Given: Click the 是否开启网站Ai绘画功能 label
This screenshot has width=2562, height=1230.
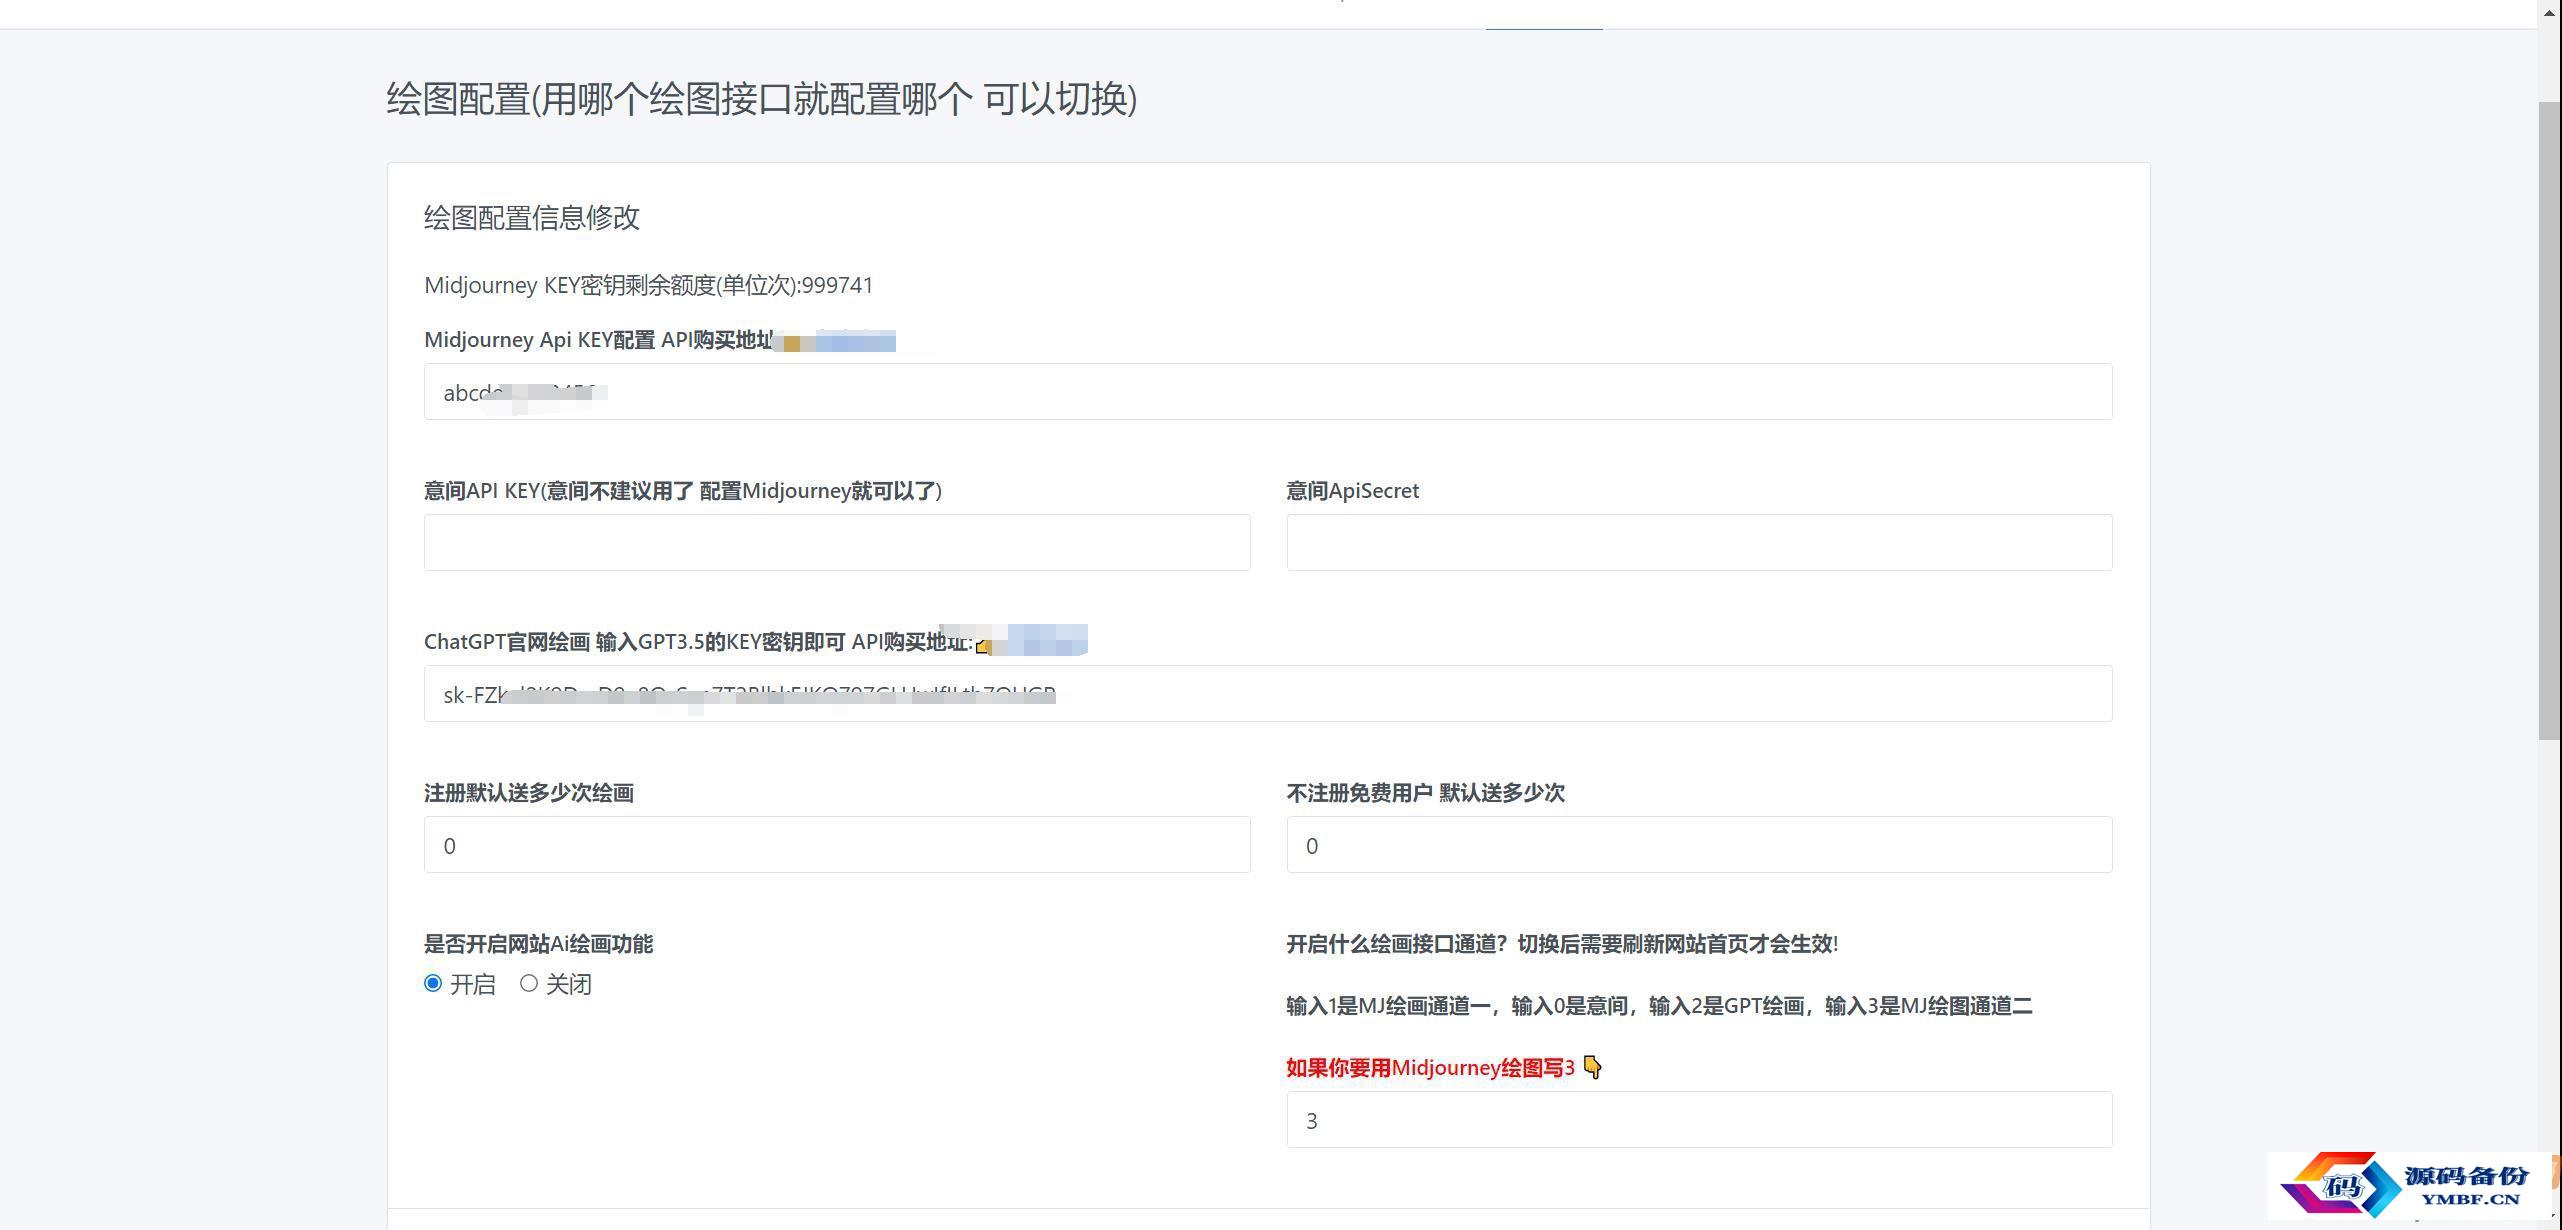Looking at the screenshot, I should 538,945.
